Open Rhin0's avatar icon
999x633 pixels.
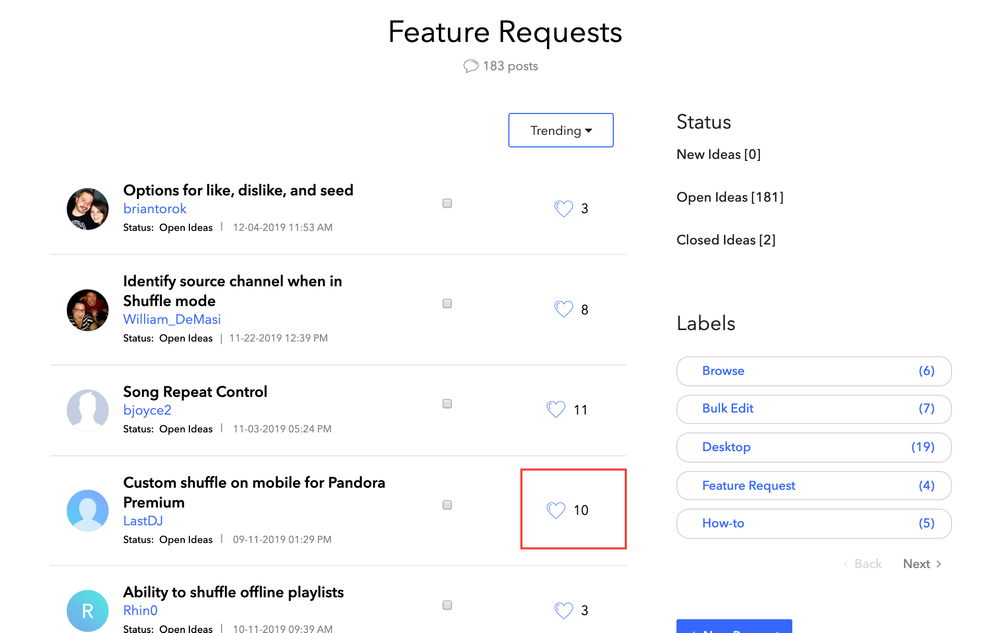pyautogui.click(x=88, y=610)
